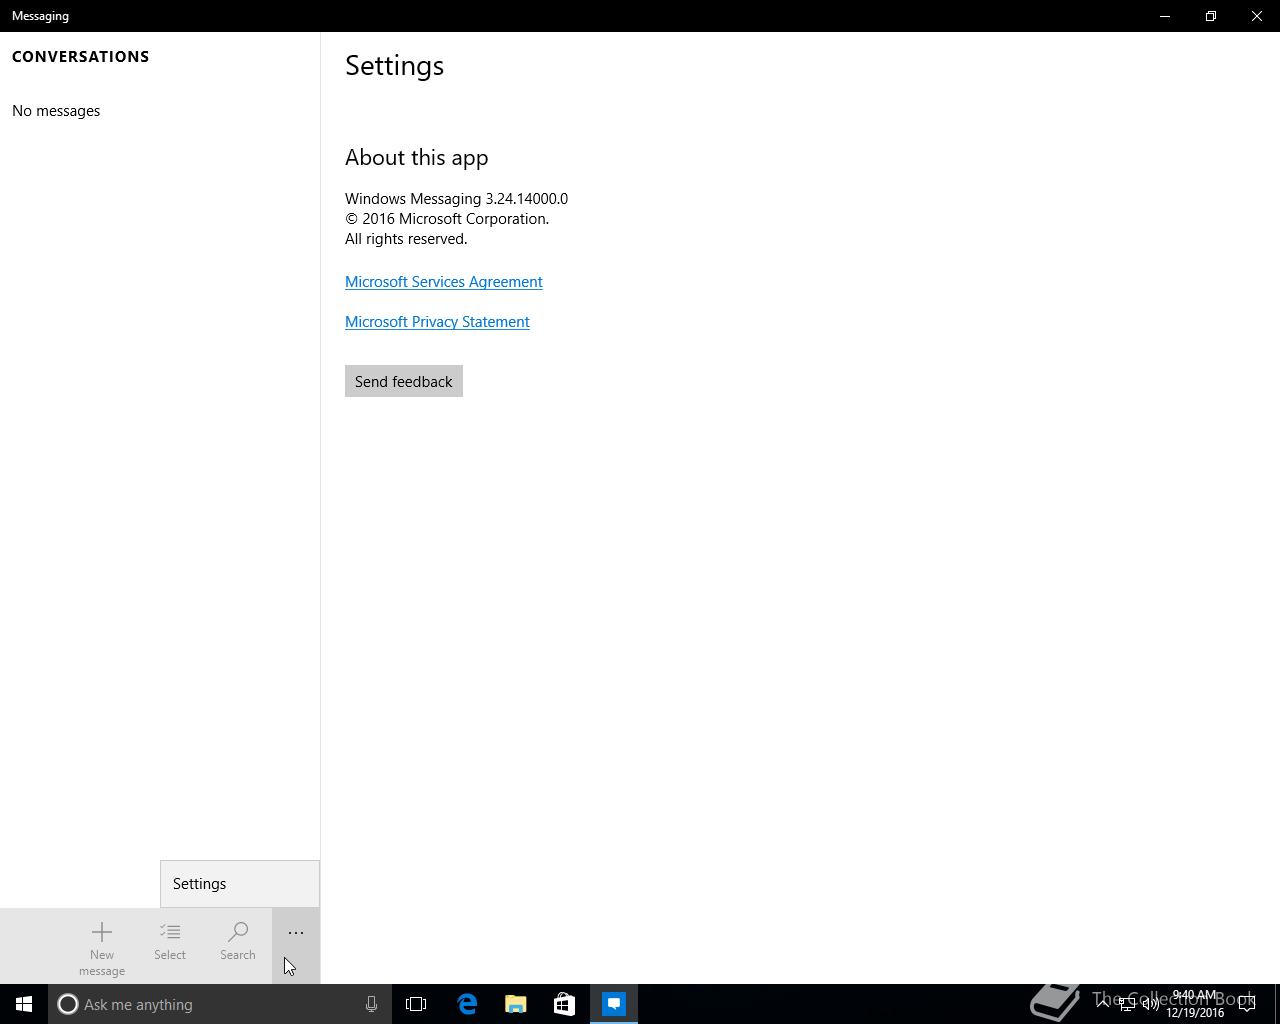Open the Search conversations tool
This screenshot has width=1280, height=1024.
coord(238,941)
